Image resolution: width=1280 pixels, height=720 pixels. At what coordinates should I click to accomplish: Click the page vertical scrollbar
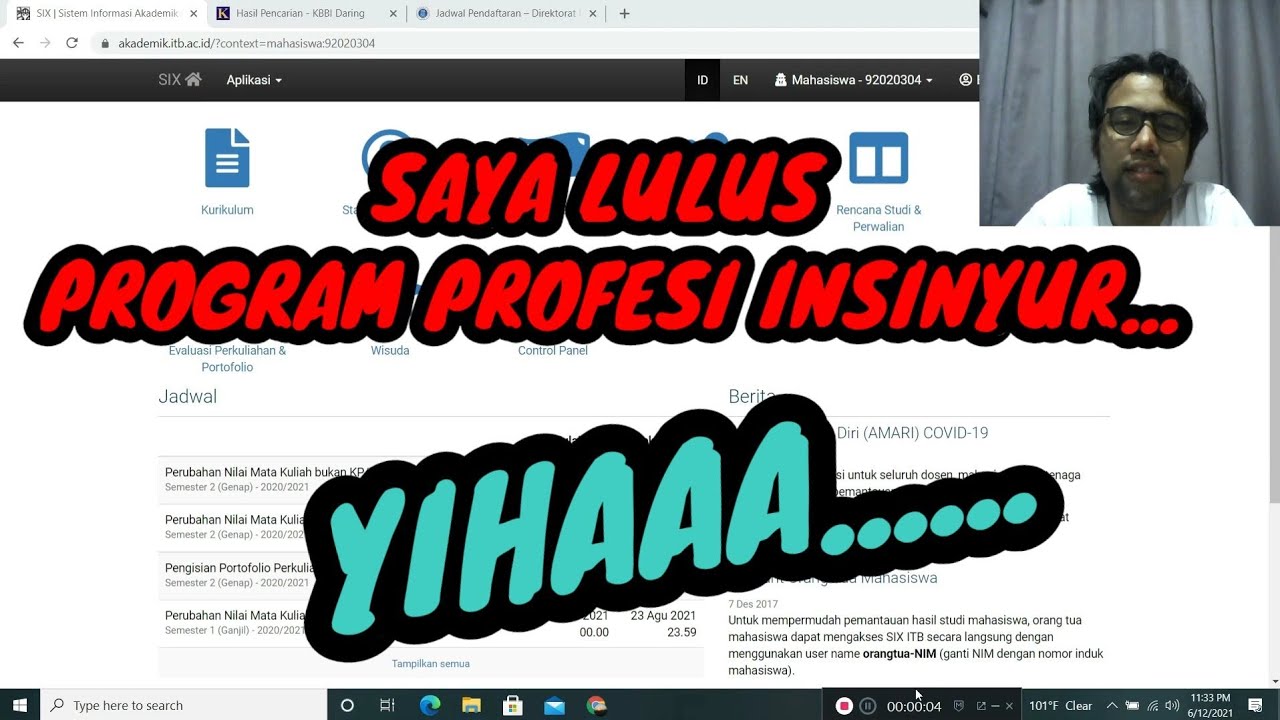click(1274, 365)
